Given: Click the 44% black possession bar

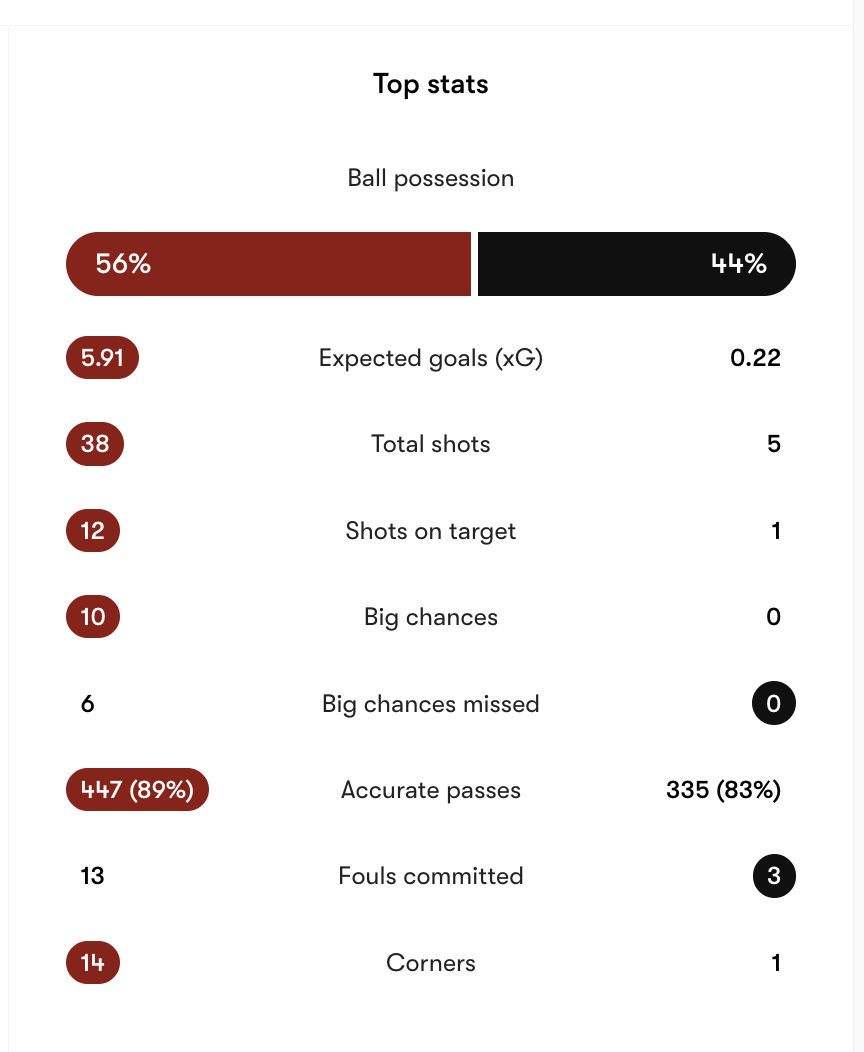Looking at the screenshot, I should 636,264.
